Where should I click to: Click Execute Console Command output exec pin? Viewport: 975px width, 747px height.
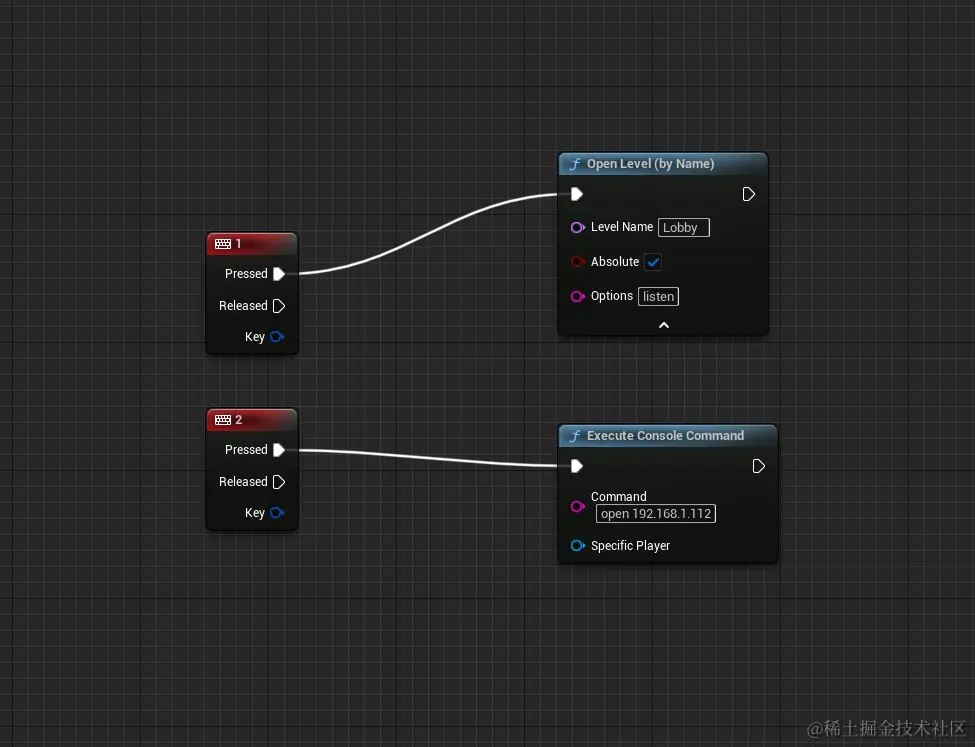pyautogui.click(x=759, y=466)
